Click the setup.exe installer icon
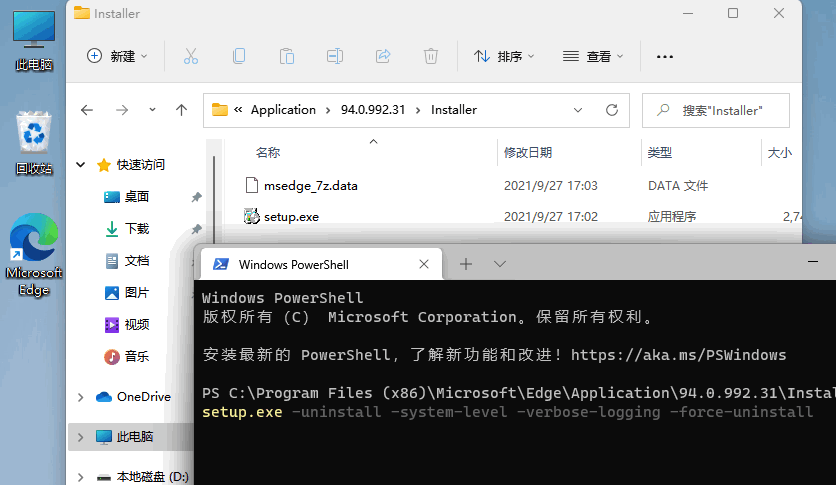 (252, 216)
